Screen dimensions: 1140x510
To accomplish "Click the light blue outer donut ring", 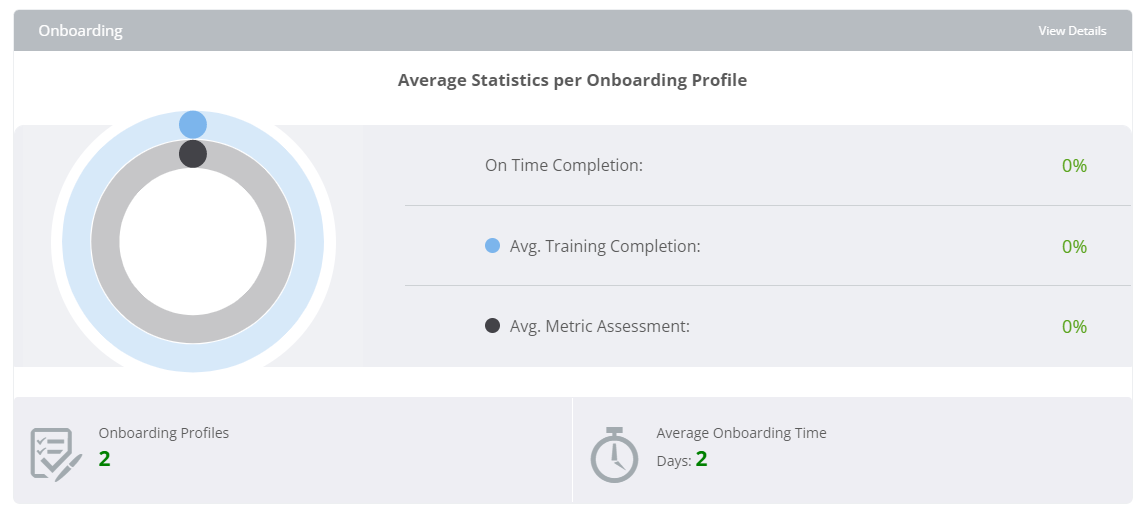I will (x=77, y=242).
